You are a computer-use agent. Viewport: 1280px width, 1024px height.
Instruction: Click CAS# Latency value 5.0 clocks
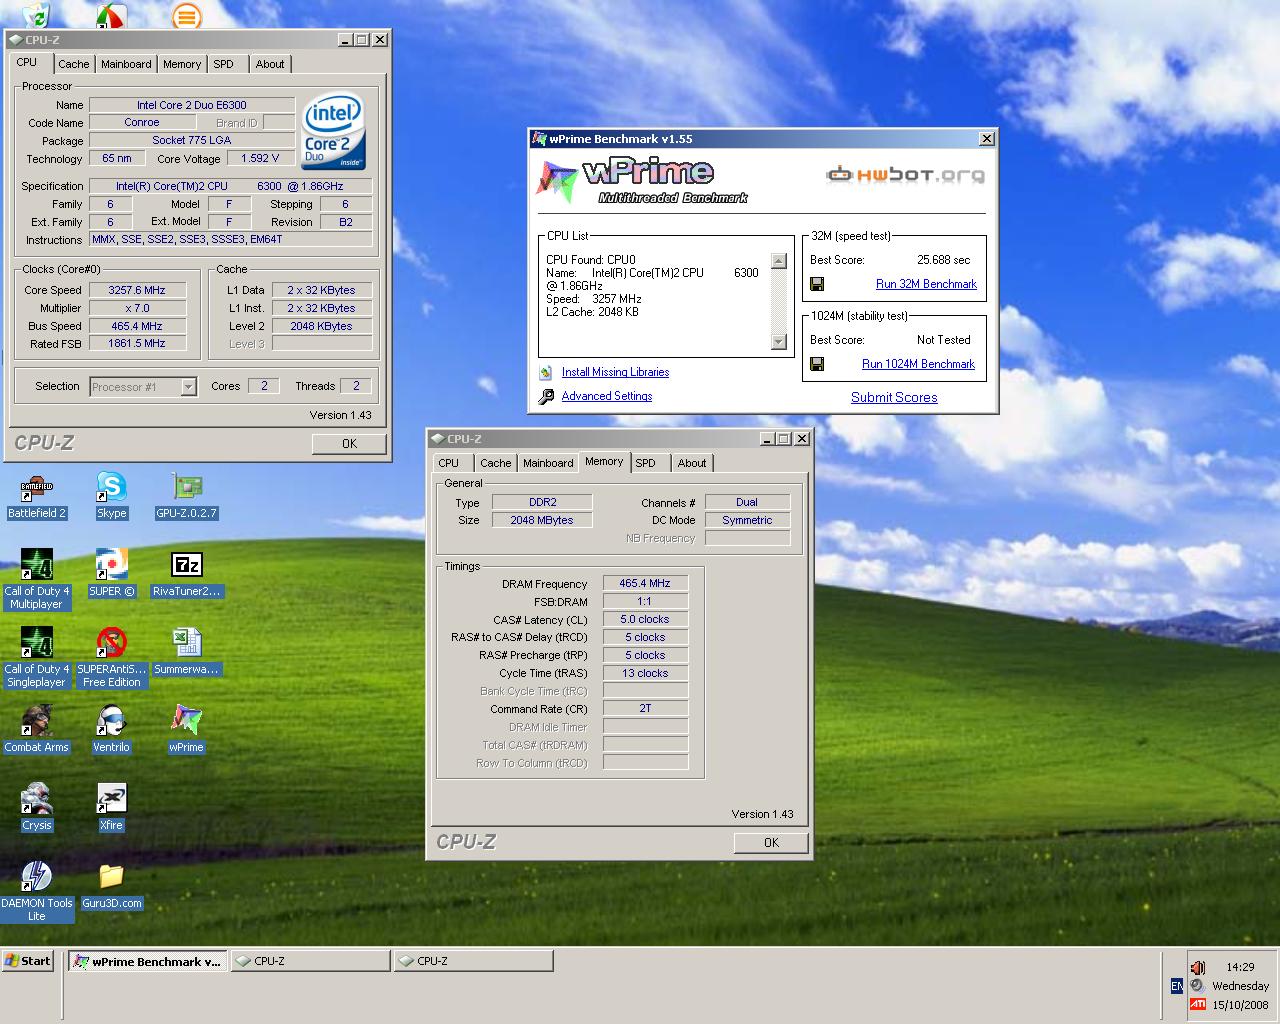645,619
